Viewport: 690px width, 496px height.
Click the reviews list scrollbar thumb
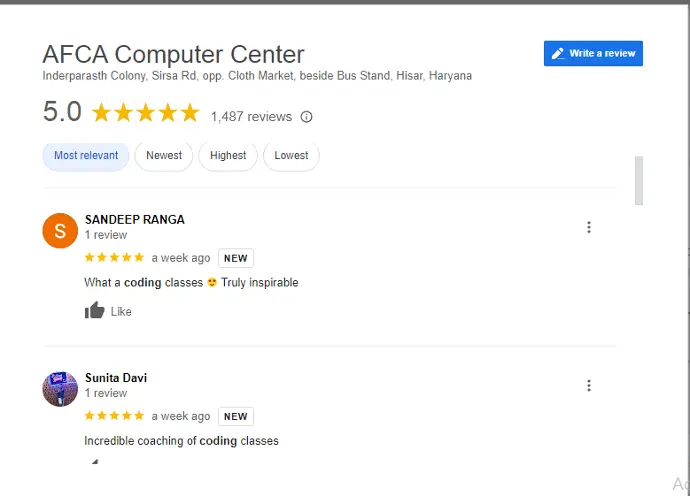click(639, 180)
